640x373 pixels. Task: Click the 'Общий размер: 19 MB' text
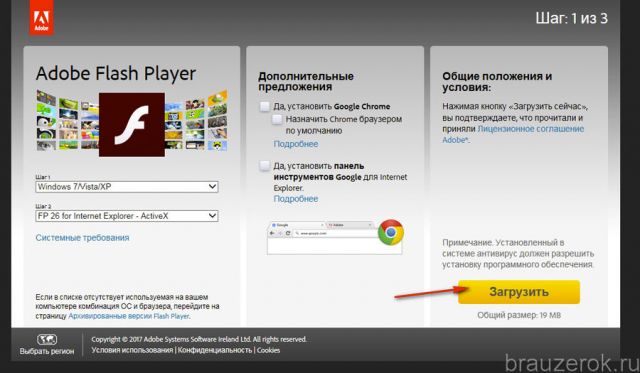pos(519,315)
